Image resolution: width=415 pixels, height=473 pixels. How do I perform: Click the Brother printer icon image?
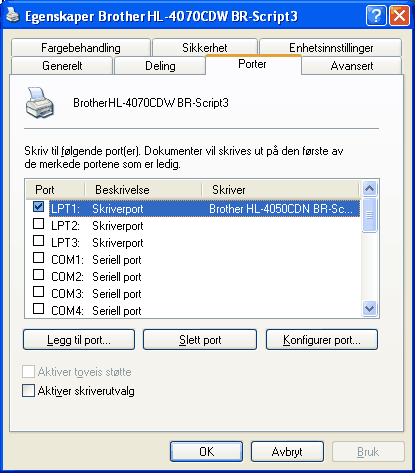click(40, 103)
